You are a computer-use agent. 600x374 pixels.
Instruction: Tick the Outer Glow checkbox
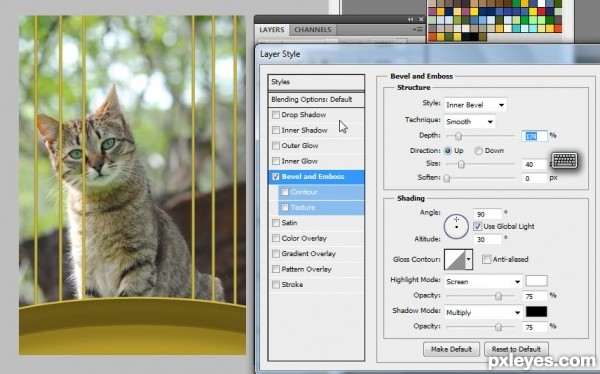pos(276,145)
